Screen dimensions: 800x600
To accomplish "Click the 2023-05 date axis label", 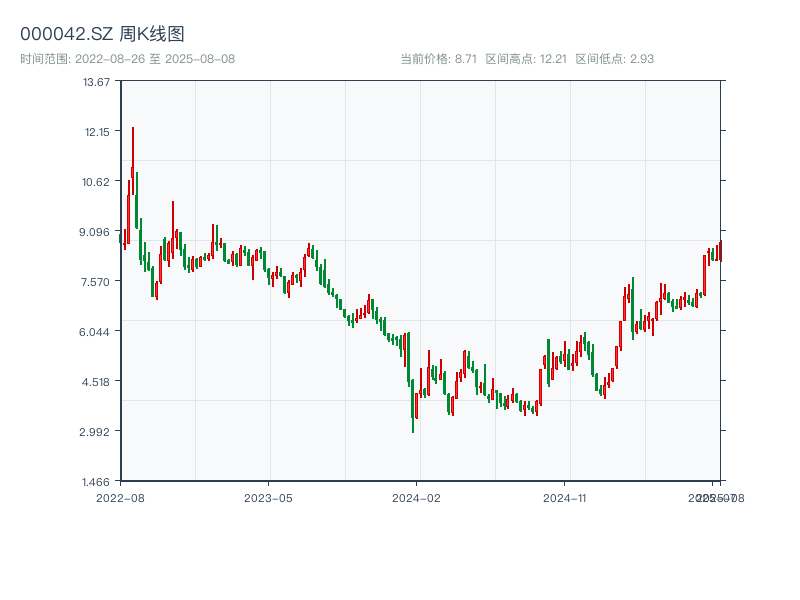I will point(268,497).
